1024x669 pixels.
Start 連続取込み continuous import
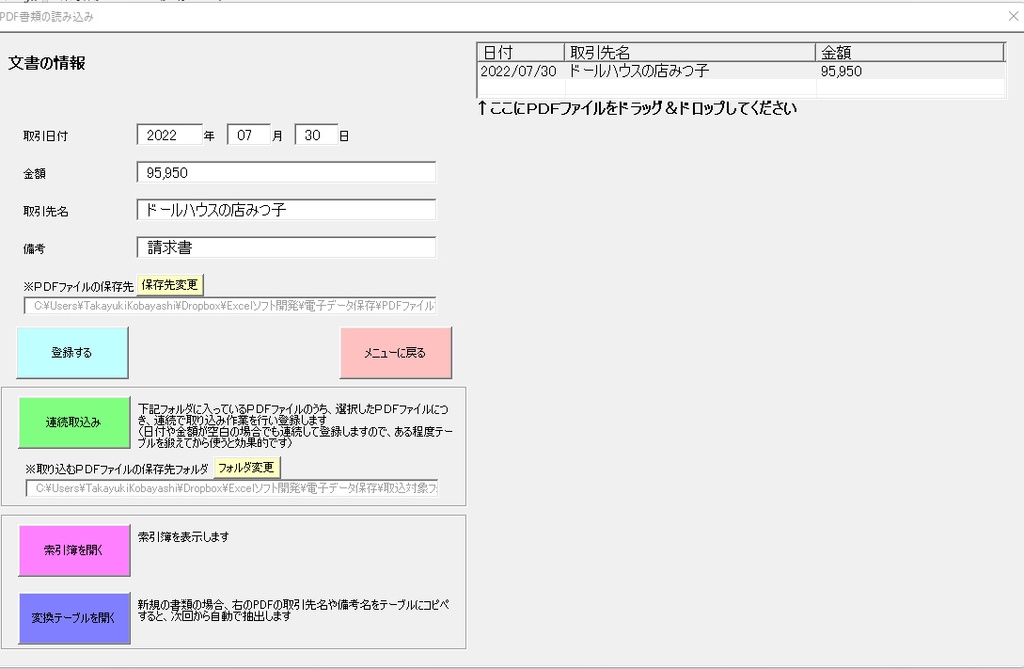tap(73, 422)
